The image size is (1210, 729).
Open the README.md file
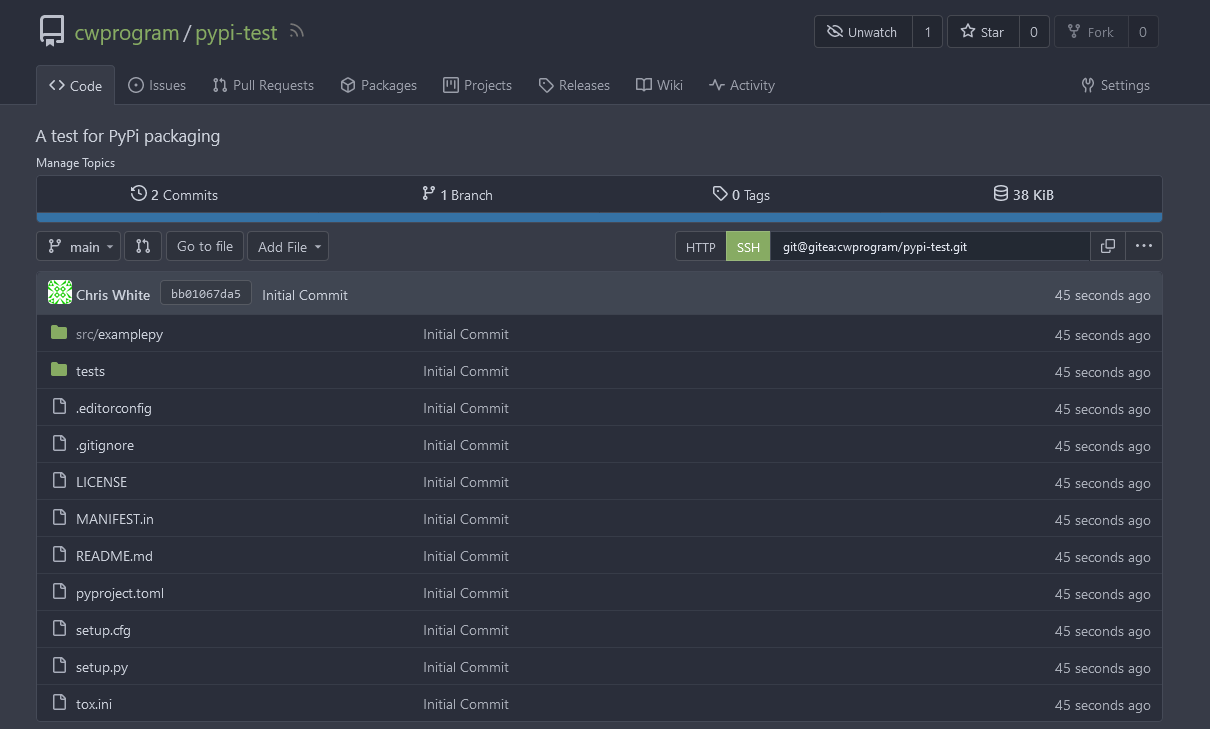click(x=114, y=556)
